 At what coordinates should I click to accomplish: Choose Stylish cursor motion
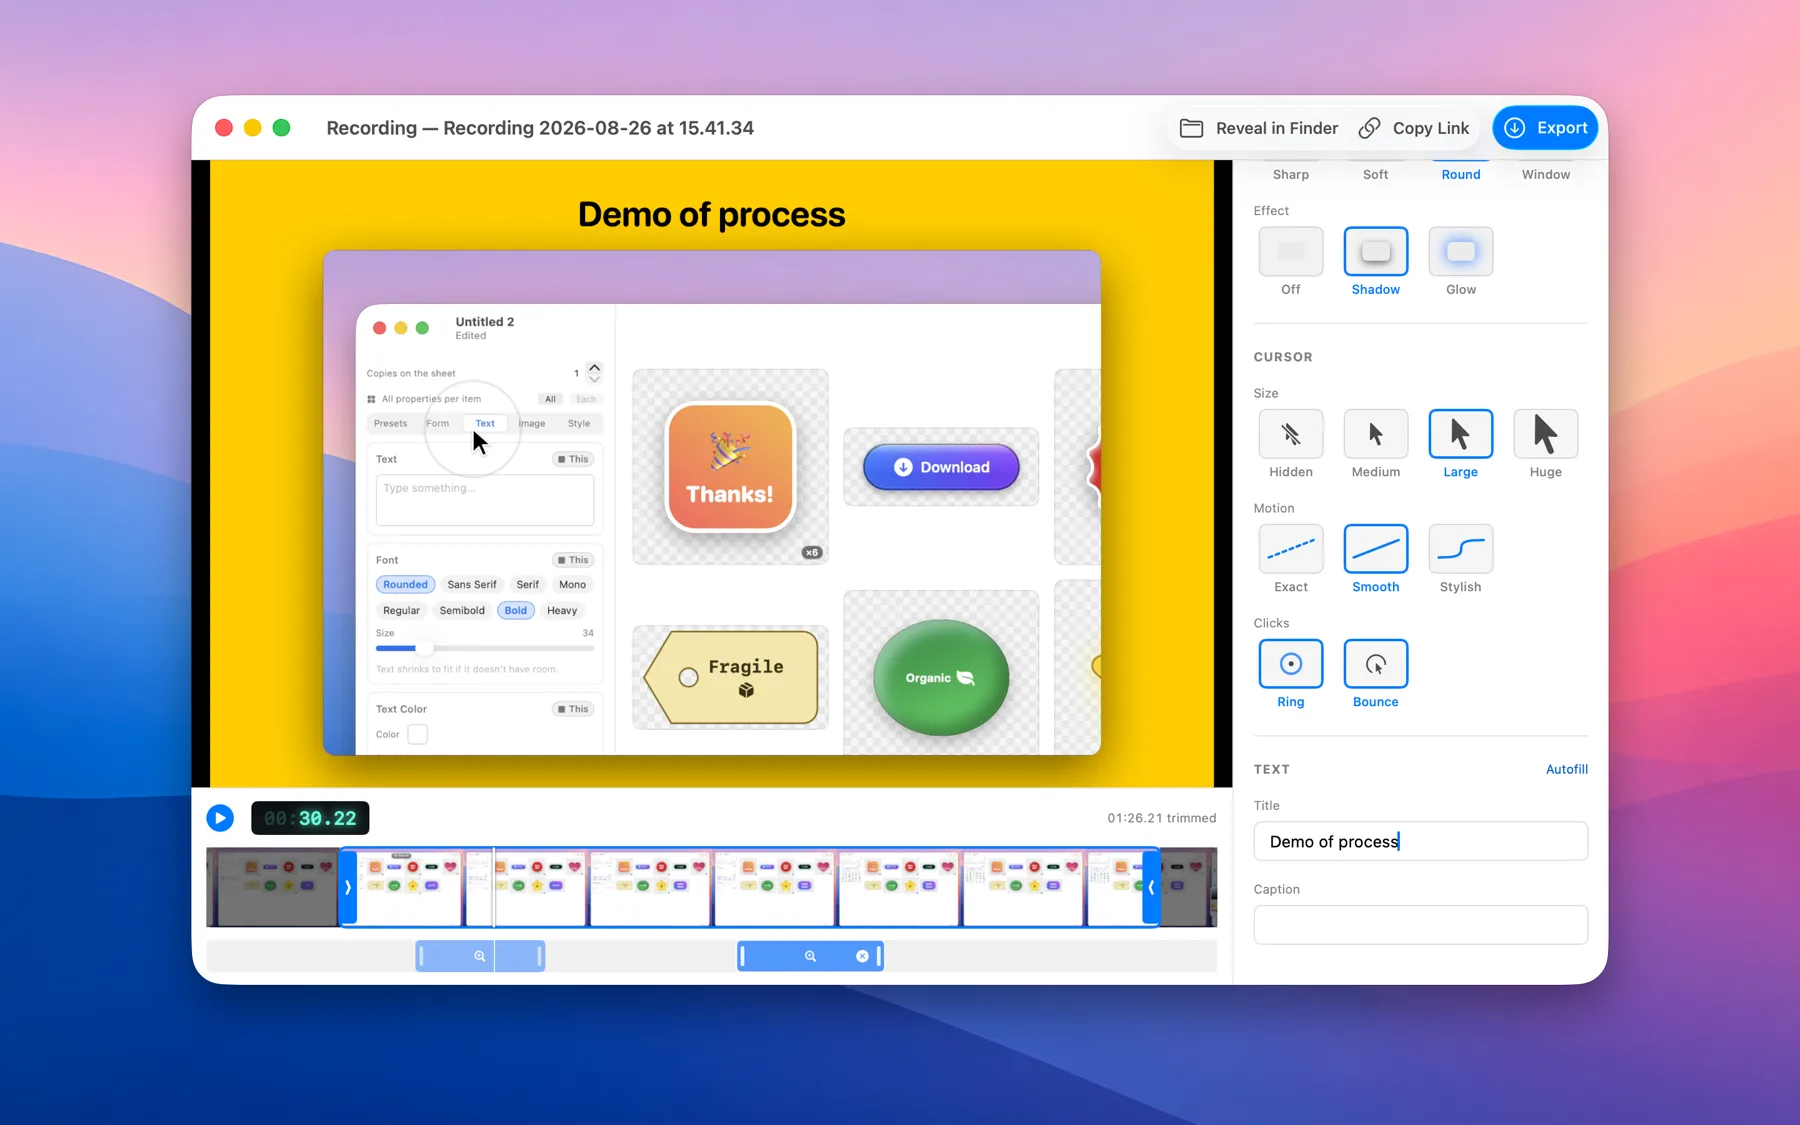click(x=1461, y=549)
